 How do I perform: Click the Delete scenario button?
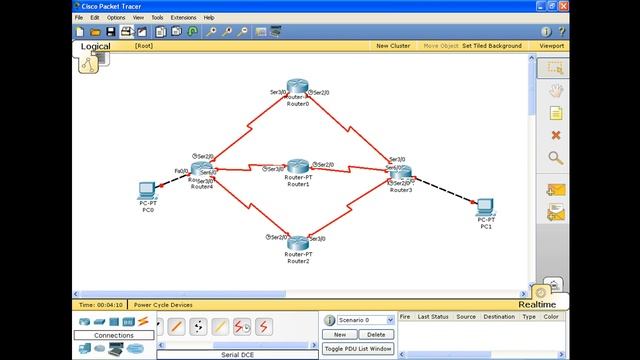coord(376,335)
